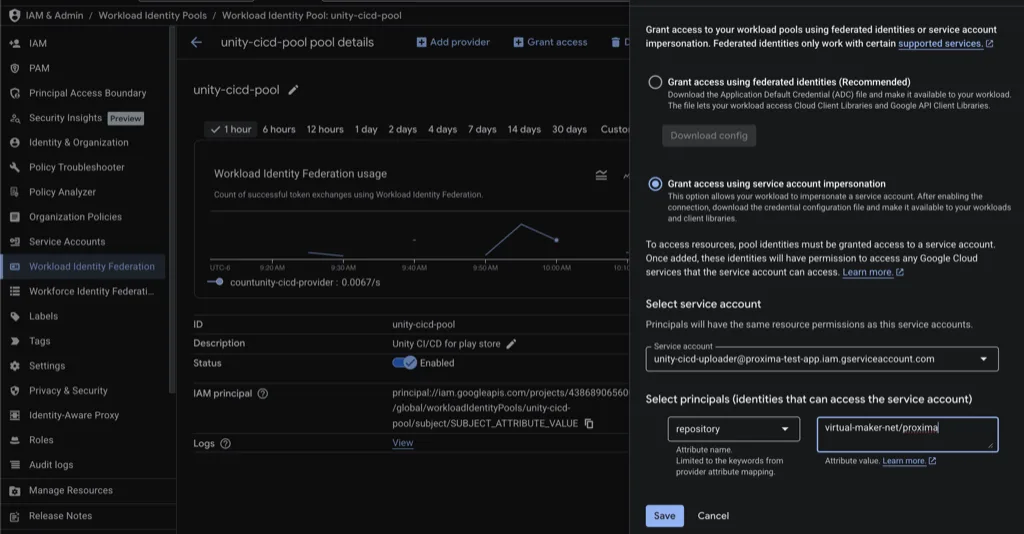Click the PAM shield icon
The image size is (1024, 534).
pyautogui.click(x=14, y=68)
